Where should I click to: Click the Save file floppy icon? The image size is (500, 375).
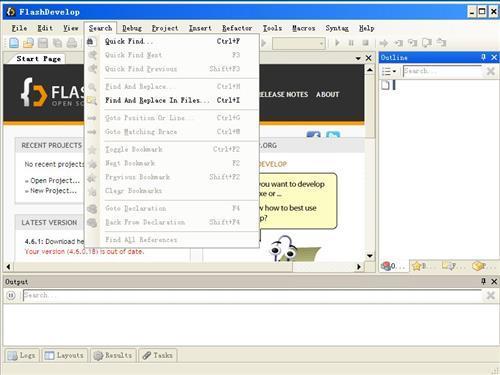click(43, 43)
